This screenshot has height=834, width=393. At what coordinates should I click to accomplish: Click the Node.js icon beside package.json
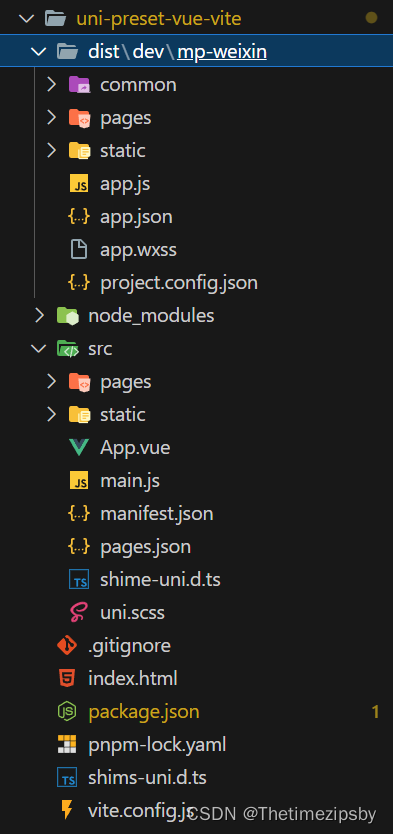[x=67, y=712]
